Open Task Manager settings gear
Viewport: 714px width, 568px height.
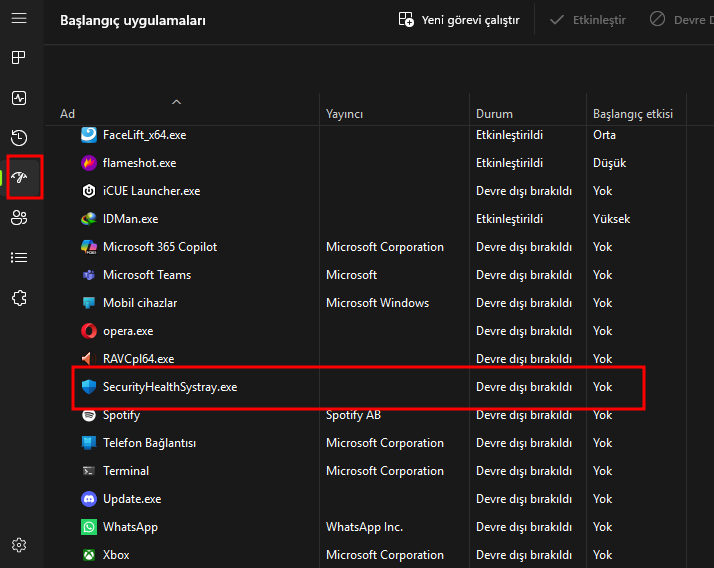(x=19, y=545)
